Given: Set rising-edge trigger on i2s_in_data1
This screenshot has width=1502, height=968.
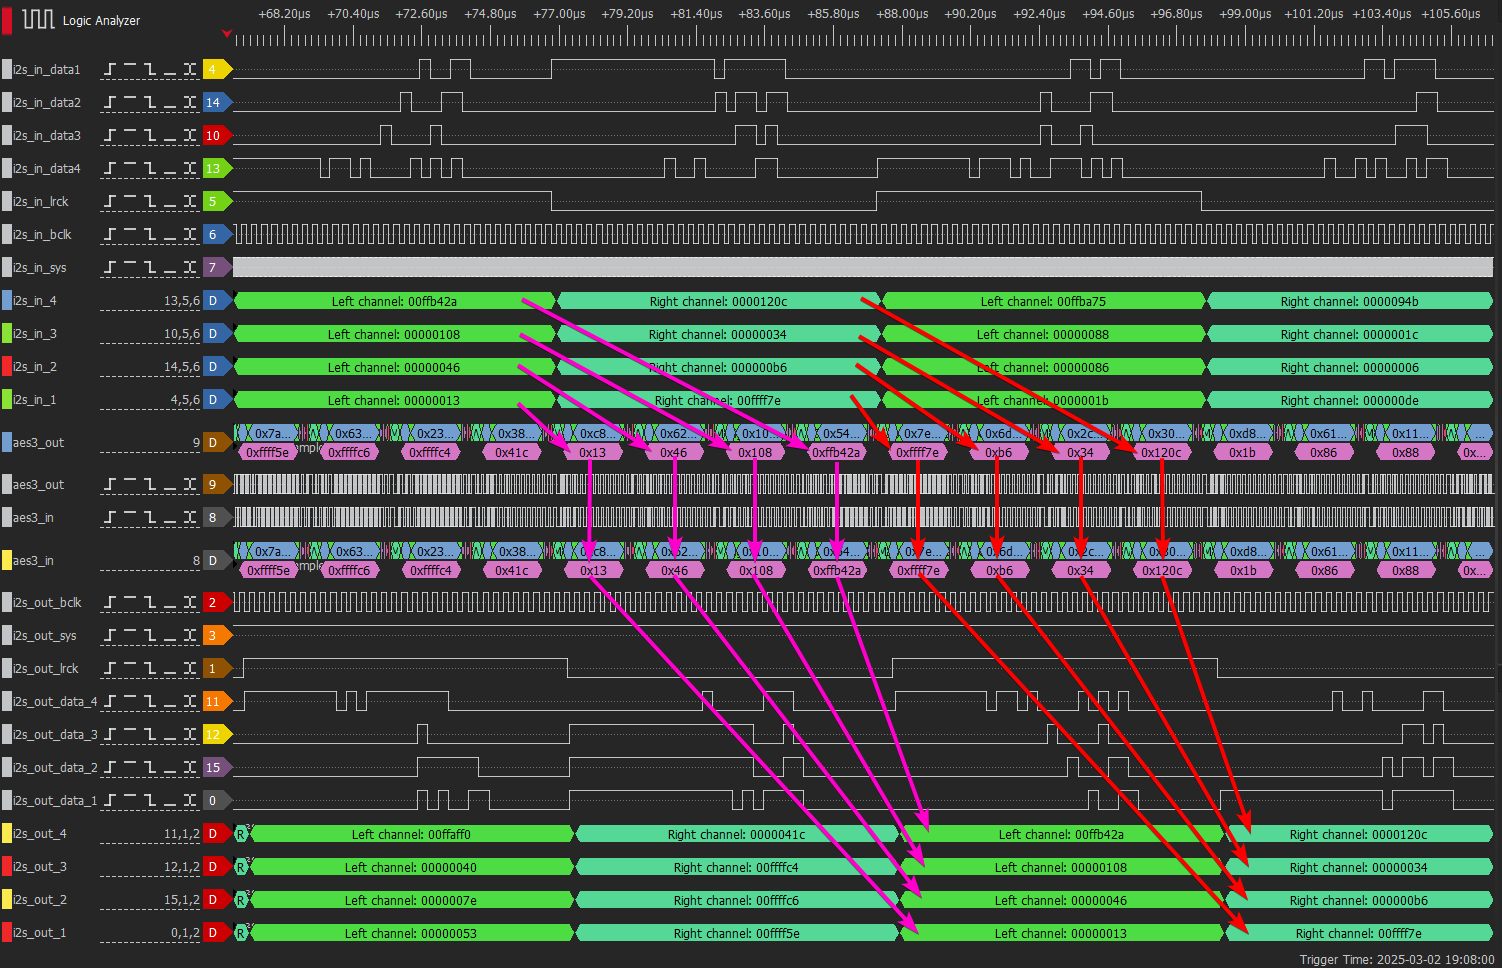Looking at the screenshot, I should [110, 70].
